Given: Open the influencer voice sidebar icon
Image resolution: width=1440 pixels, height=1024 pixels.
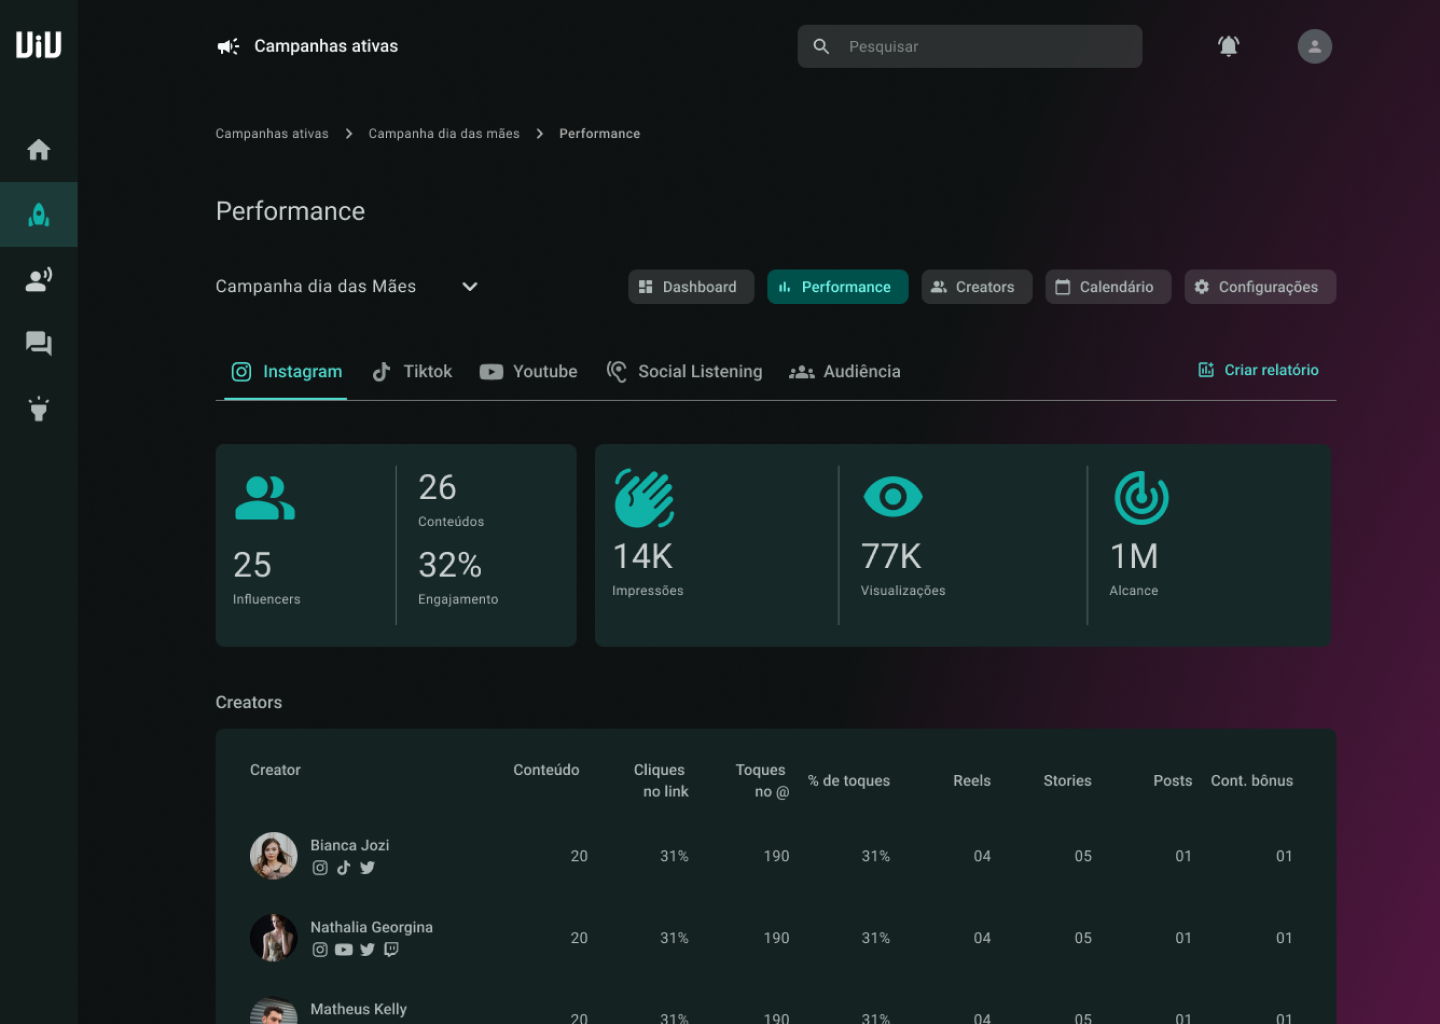Looking at the screenshot, I should click(x=39, y=280).
